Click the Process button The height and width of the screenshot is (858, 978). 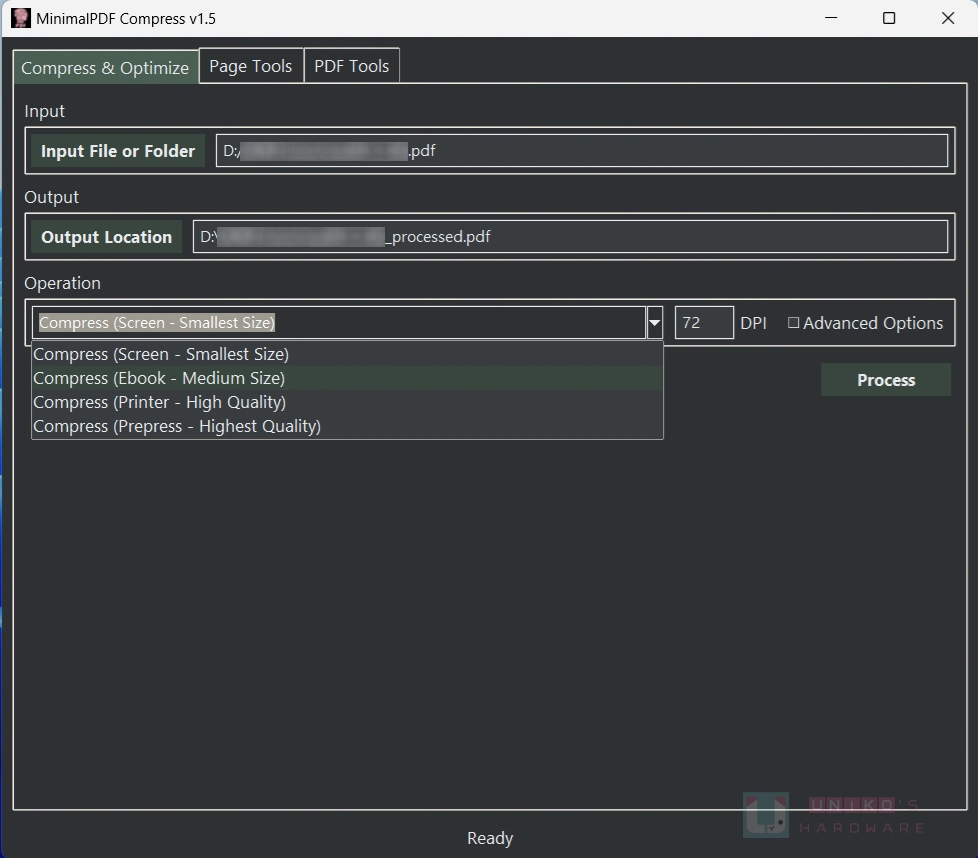click(886, 380)
